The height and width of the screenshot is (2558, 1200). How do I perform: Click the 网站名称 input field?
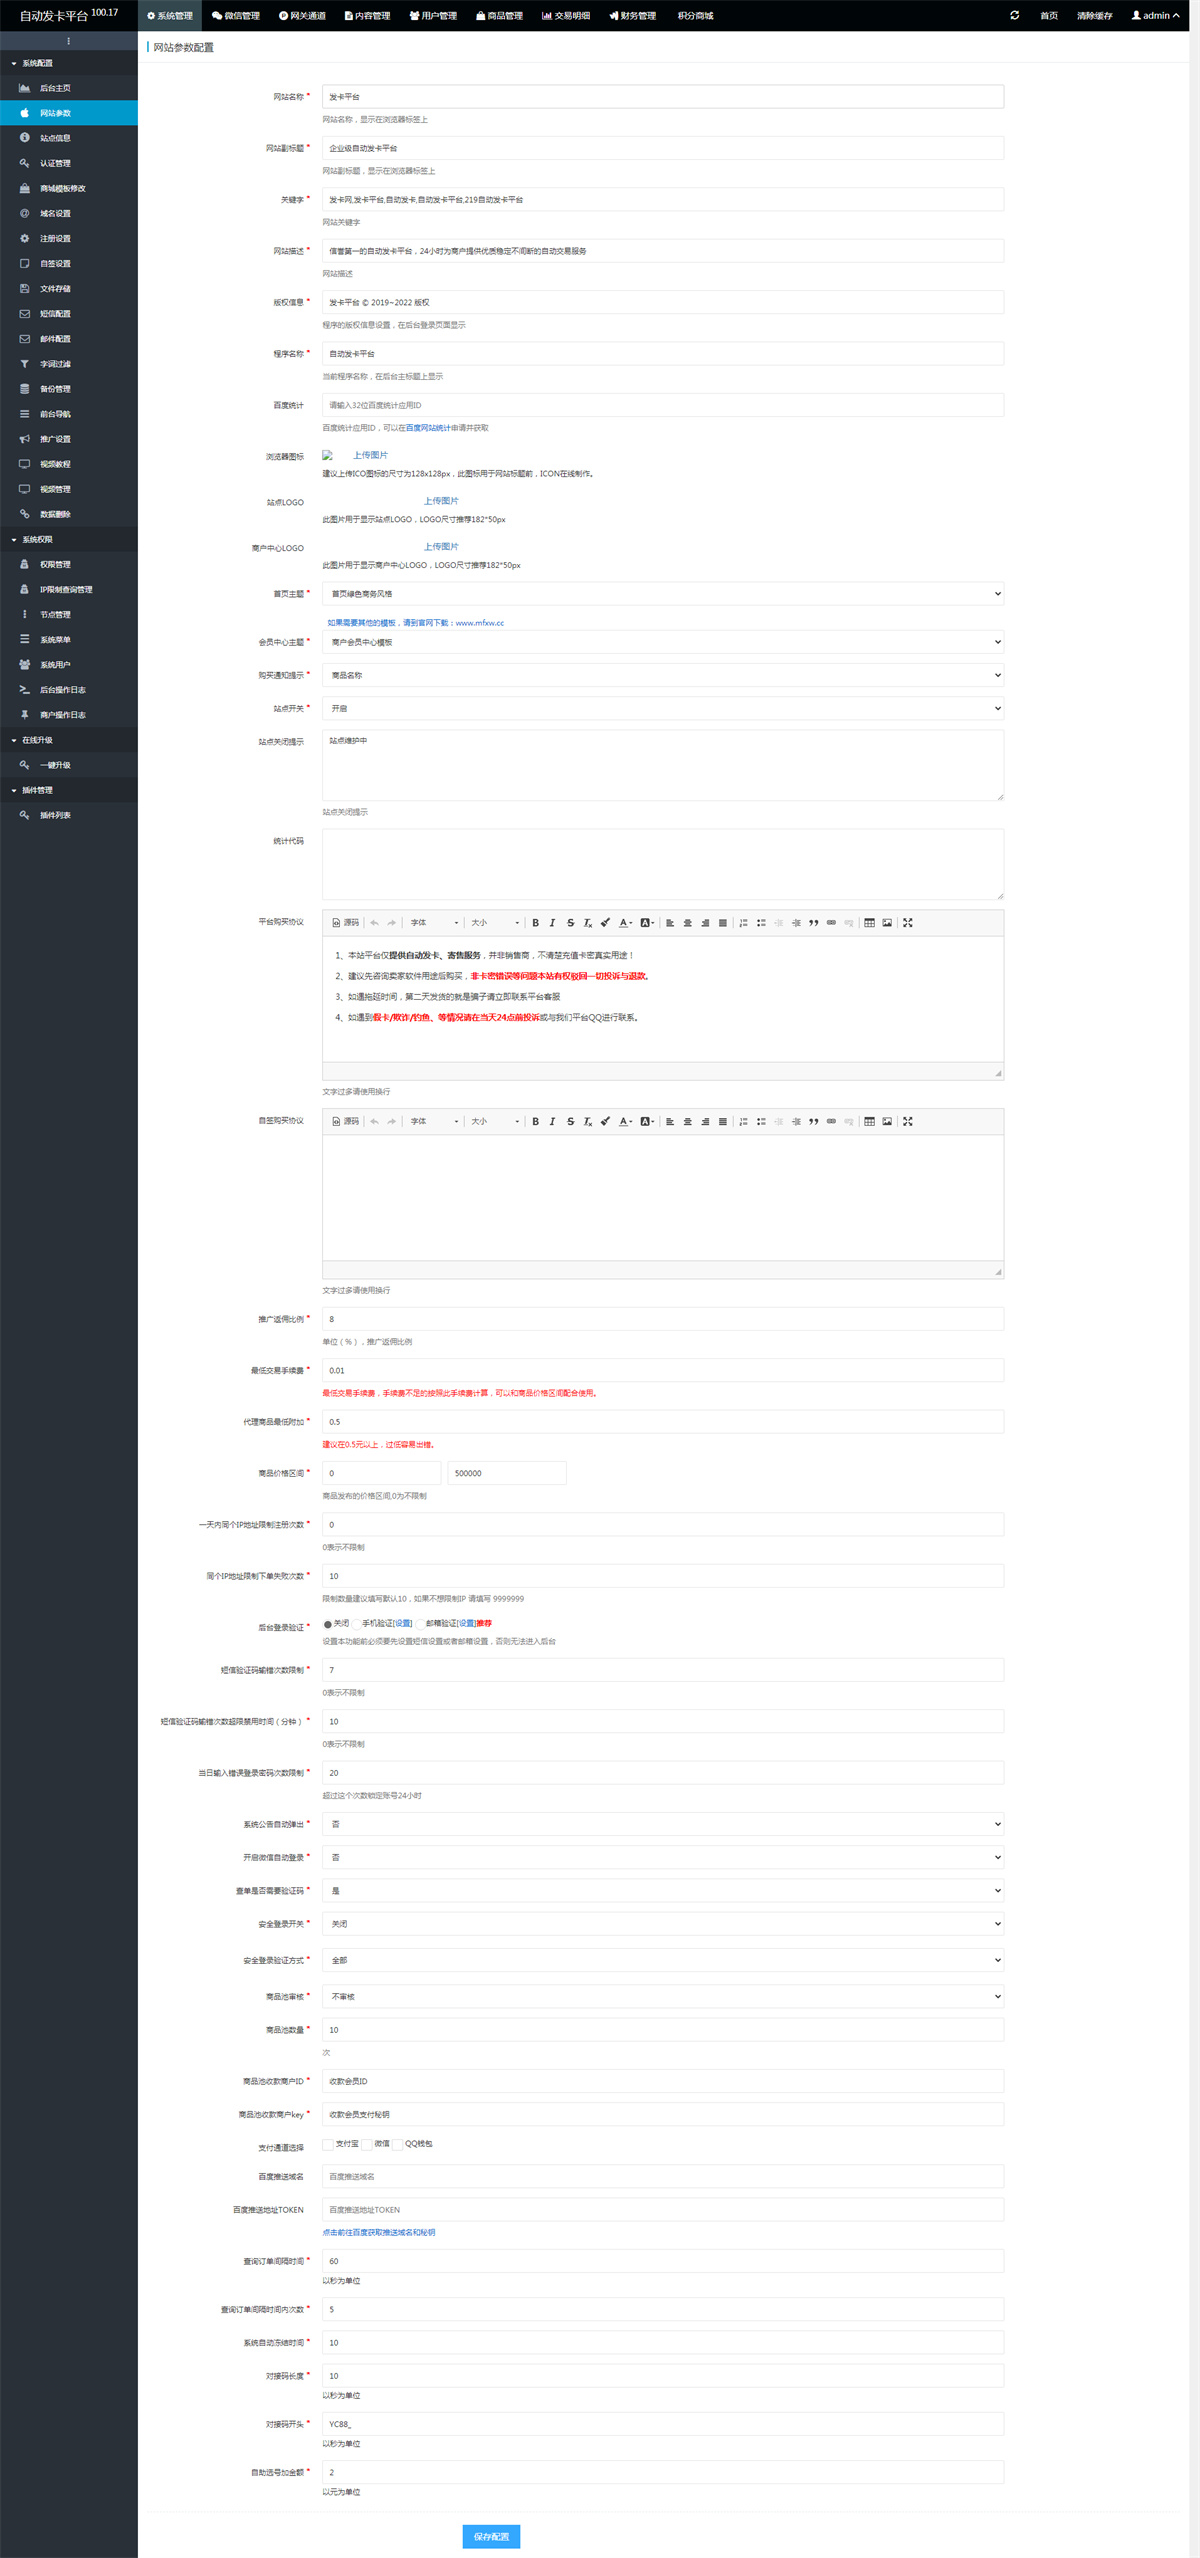(662, 97)
